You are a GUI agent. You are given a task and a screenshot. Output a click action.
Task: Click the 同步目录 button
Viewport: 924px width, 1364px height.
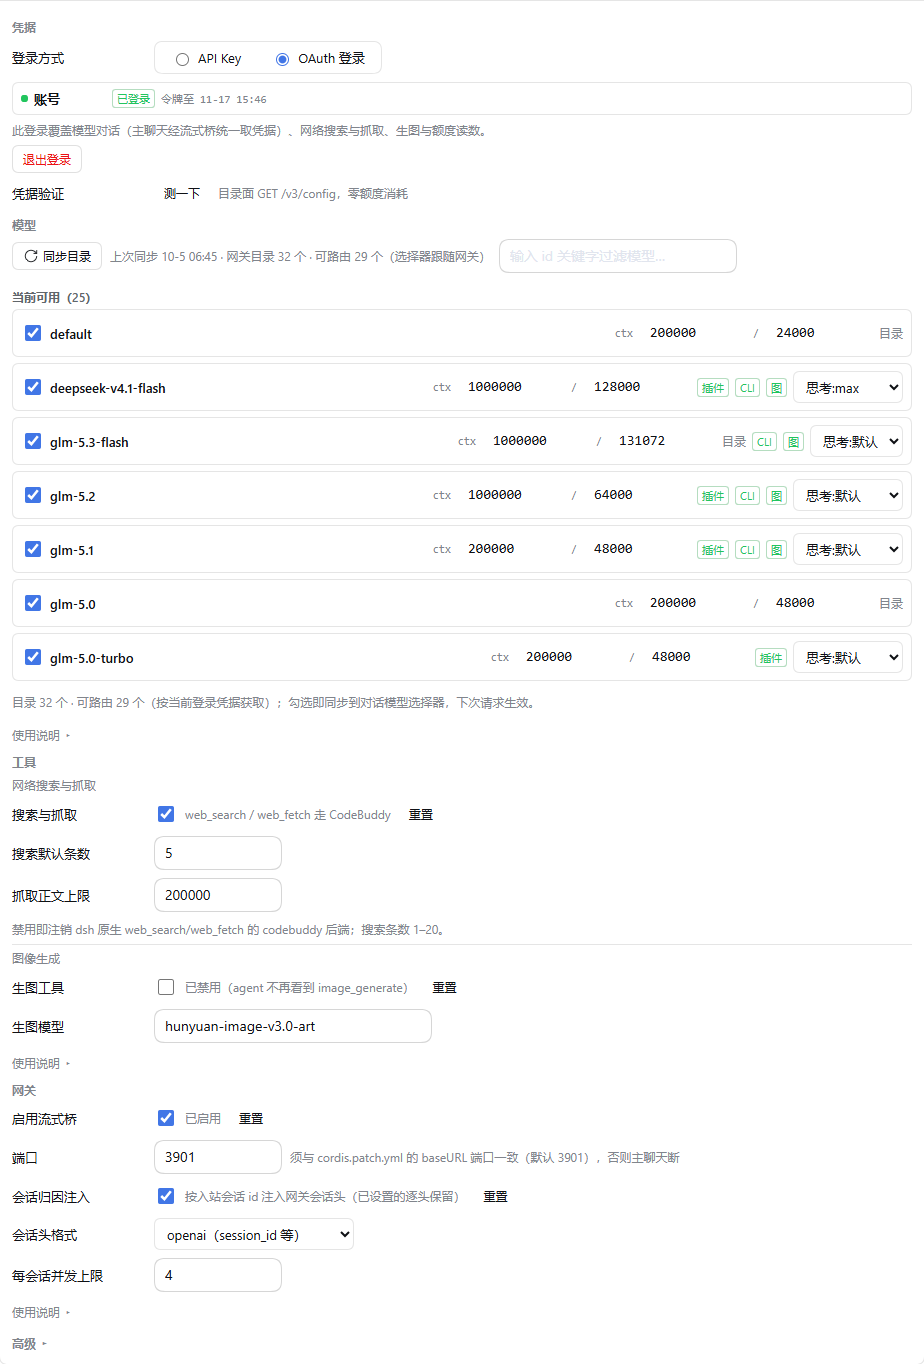57,256
